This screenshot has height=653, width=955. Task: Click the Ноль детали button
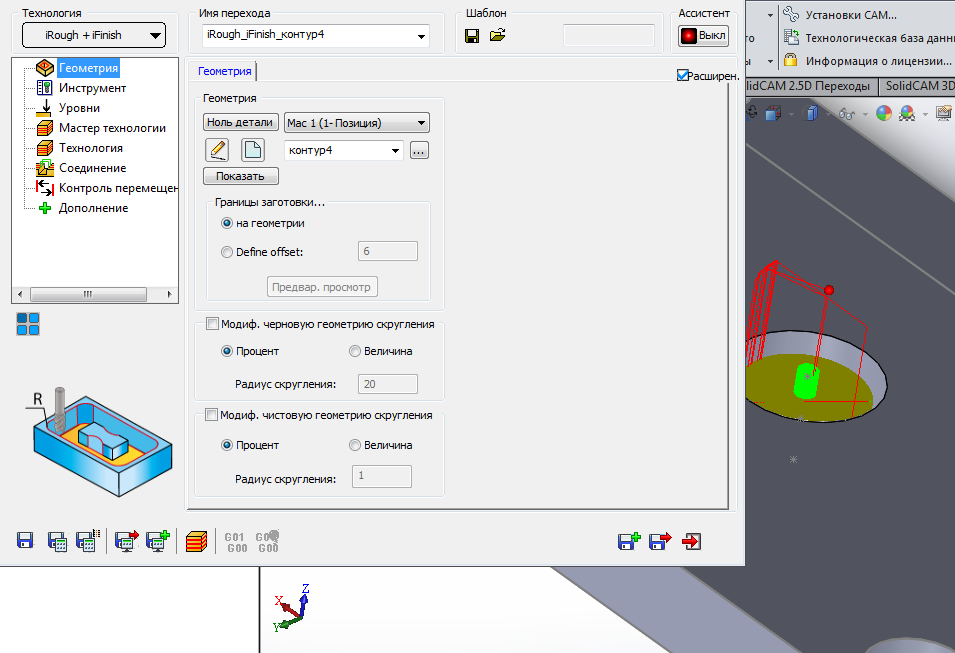pos(240,122)
